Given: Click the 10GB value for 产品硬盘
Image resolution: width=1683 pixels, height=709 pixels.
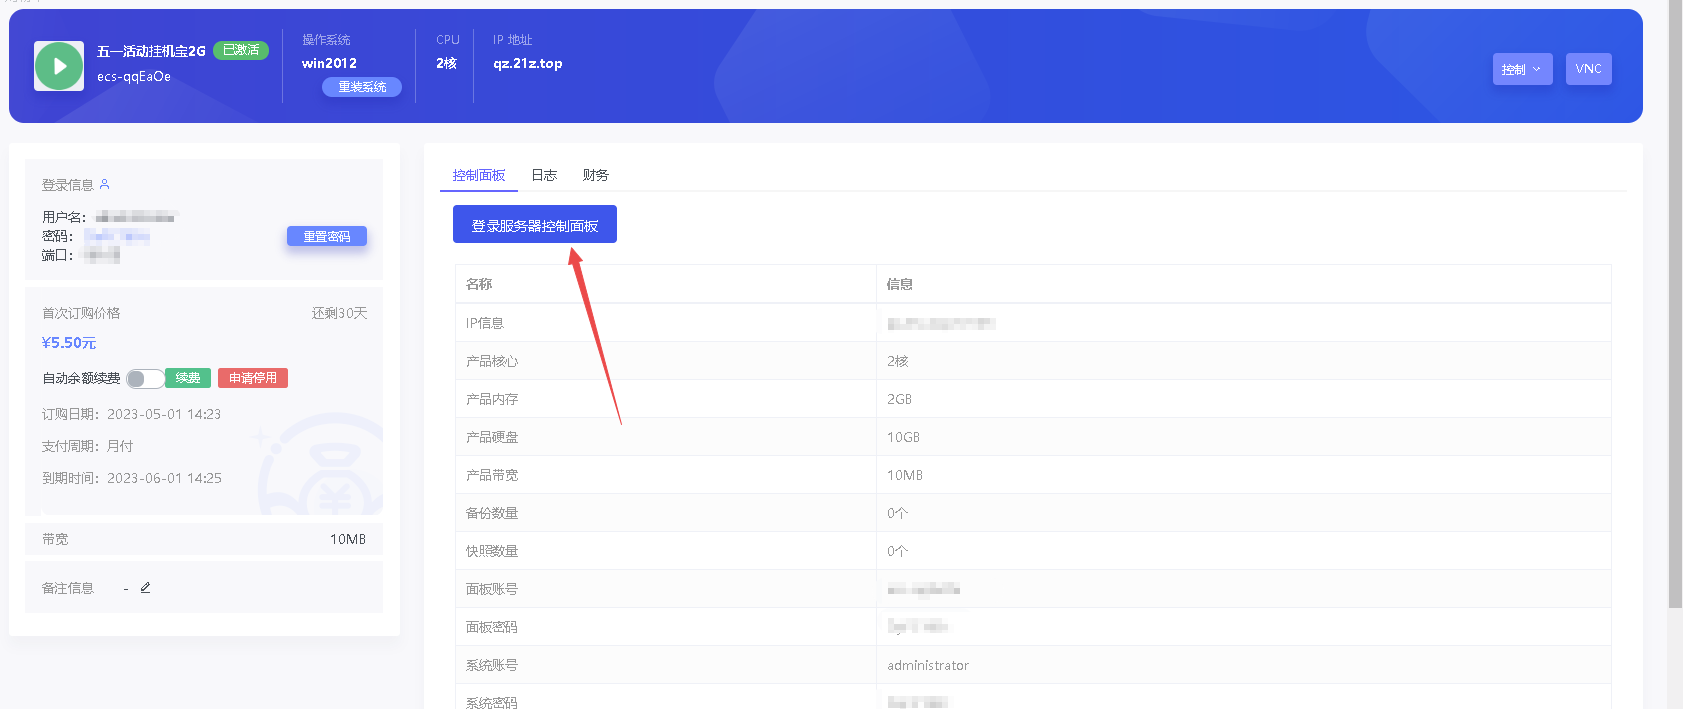Looking at the screenshot, I should pos(903,437).
